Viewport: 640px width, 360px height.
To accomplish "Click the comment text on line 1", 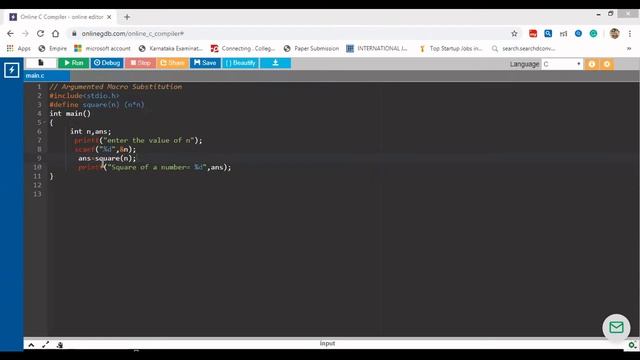I will [116, 87].
